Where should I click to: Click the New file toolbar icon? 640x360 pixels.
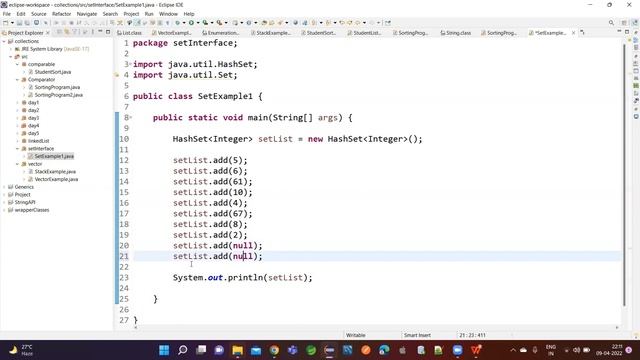coord(6,23)
